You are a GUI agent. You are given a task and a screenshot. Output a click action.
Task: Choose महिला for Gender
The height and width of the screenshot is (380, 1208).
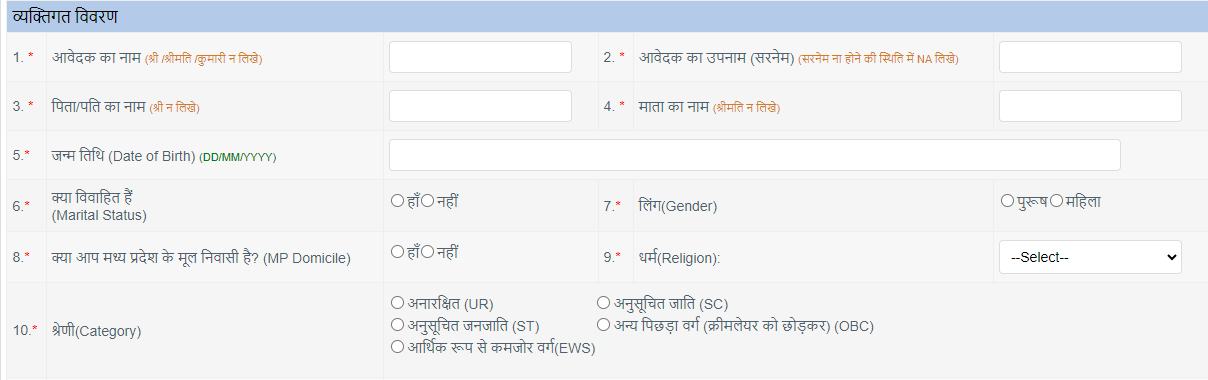point(1056,201)
